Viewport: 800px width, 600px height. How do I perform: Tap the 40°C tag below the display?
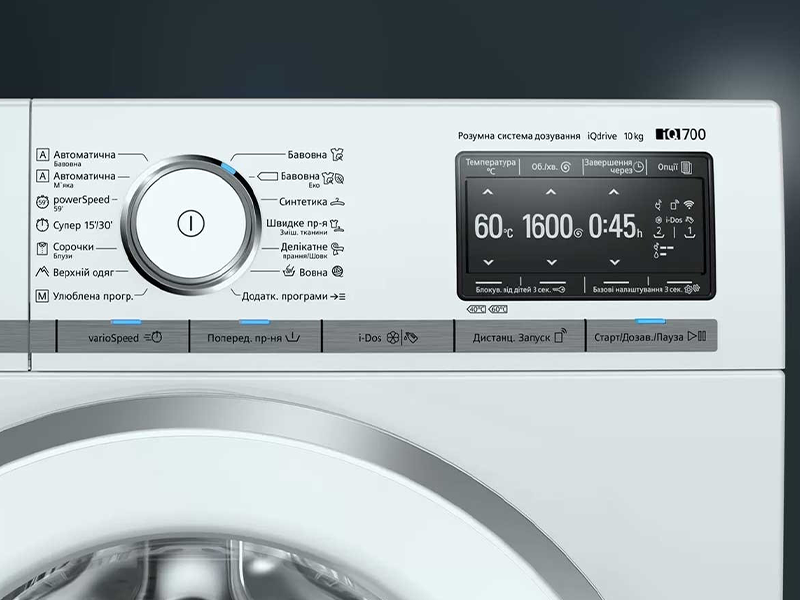click(x=477, y=309)
